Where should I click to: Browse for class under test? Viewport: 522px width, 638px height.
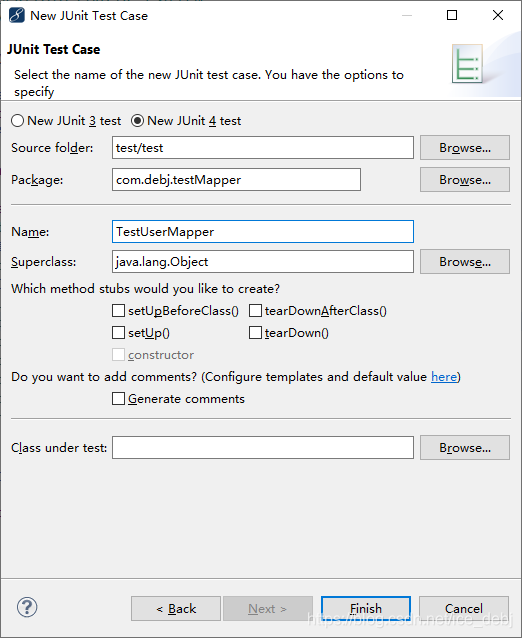[465, 448]
